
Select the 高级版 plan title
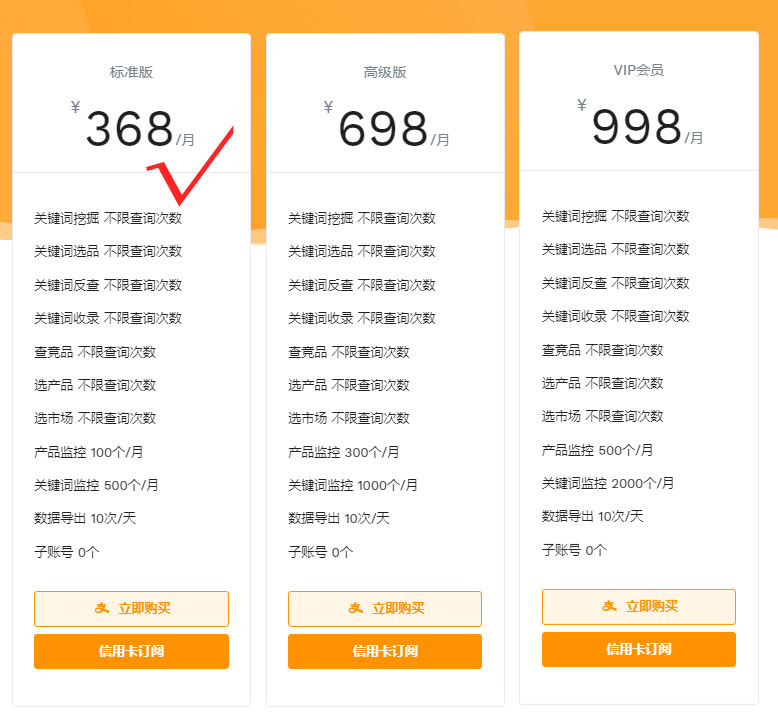(385, 72)
